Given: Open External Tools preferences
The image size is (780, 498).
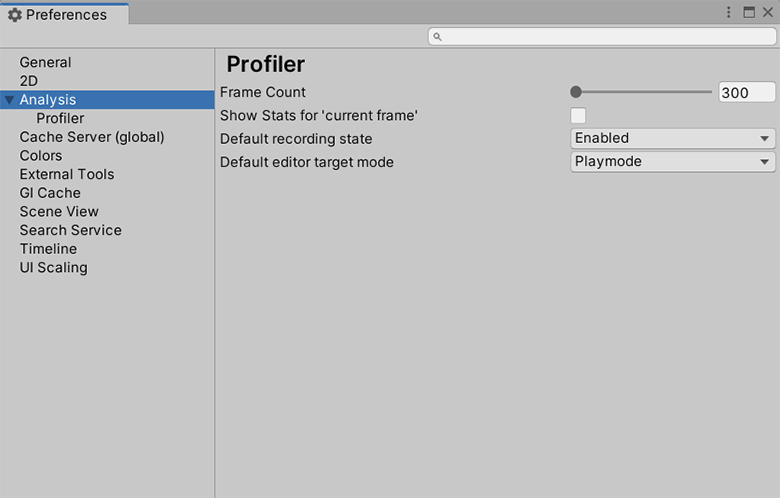Looking at the screenshot, I should [x=66, y=174].
